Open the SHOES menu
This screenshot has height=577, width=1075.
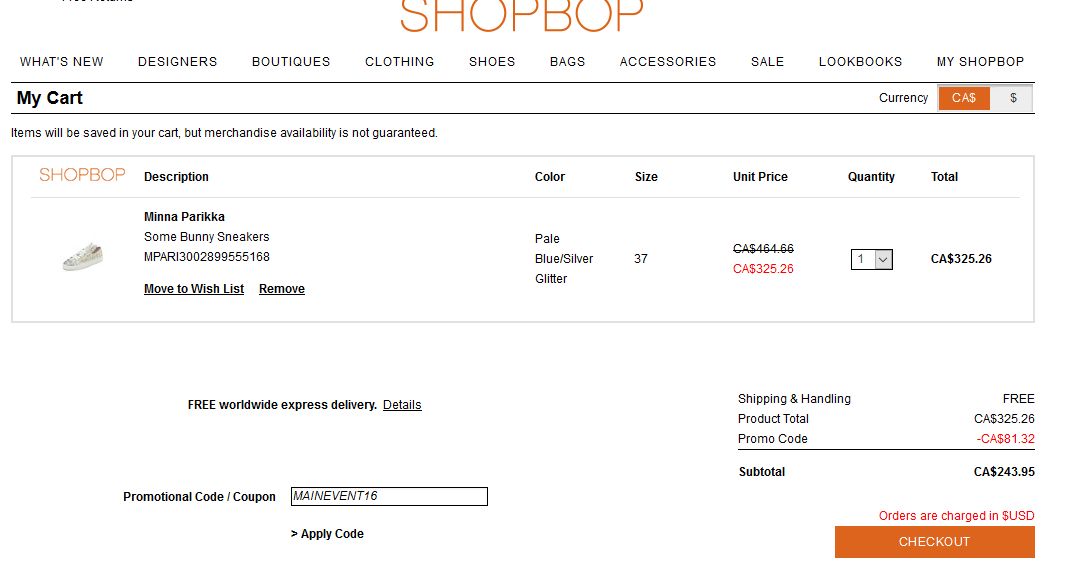coord(492,62)
